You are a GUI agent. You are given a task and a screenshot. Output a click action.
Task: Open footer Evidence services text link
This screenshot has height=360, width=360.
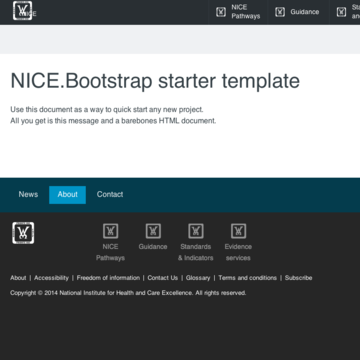click(238, 252)
